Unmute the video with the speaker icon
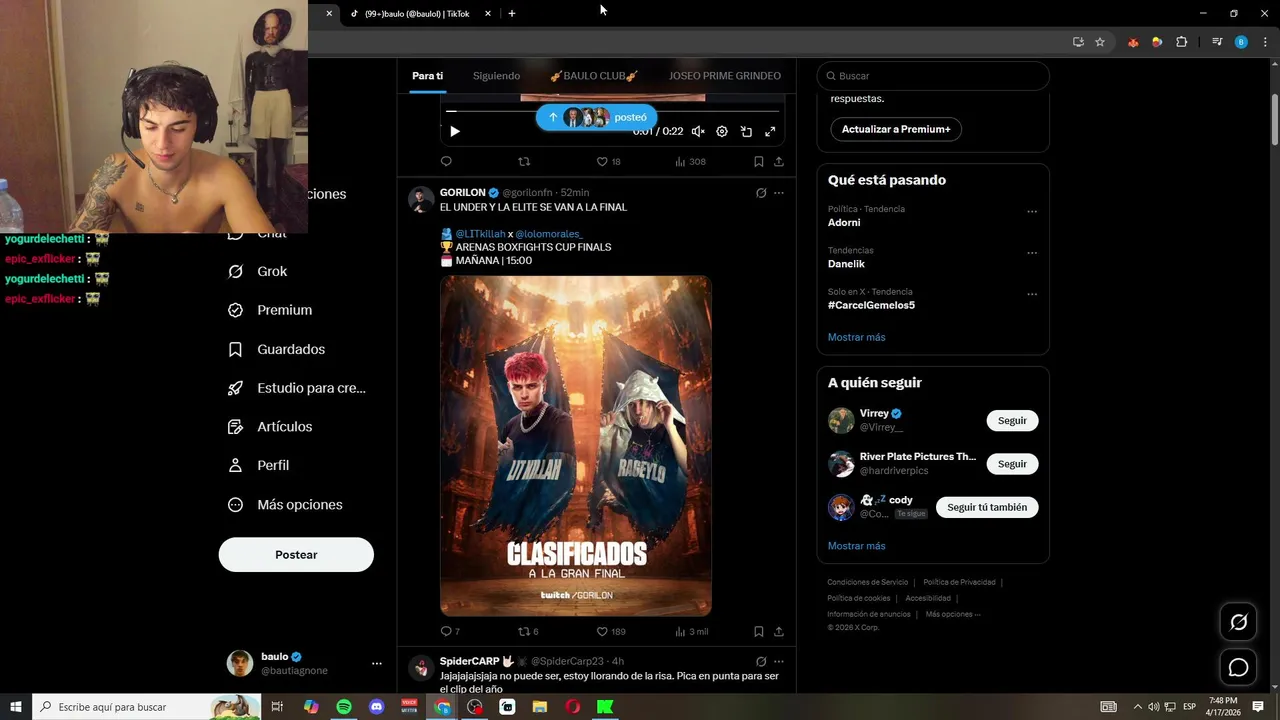 point(698,131)
